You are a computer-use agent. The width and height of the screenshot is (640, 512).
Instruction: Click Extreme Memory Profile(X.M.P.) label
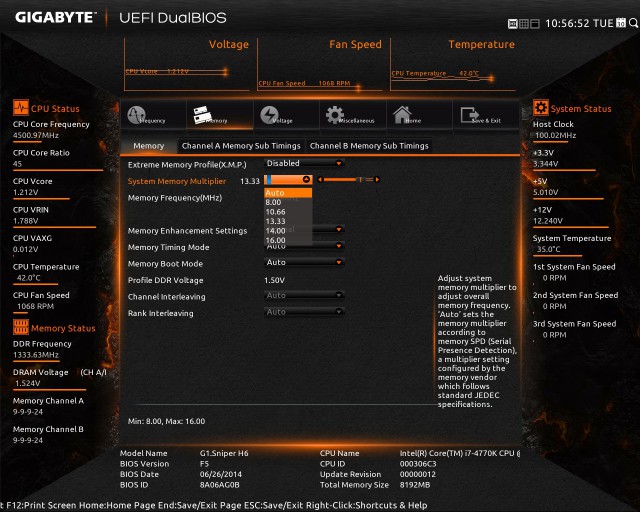[187, 165]
